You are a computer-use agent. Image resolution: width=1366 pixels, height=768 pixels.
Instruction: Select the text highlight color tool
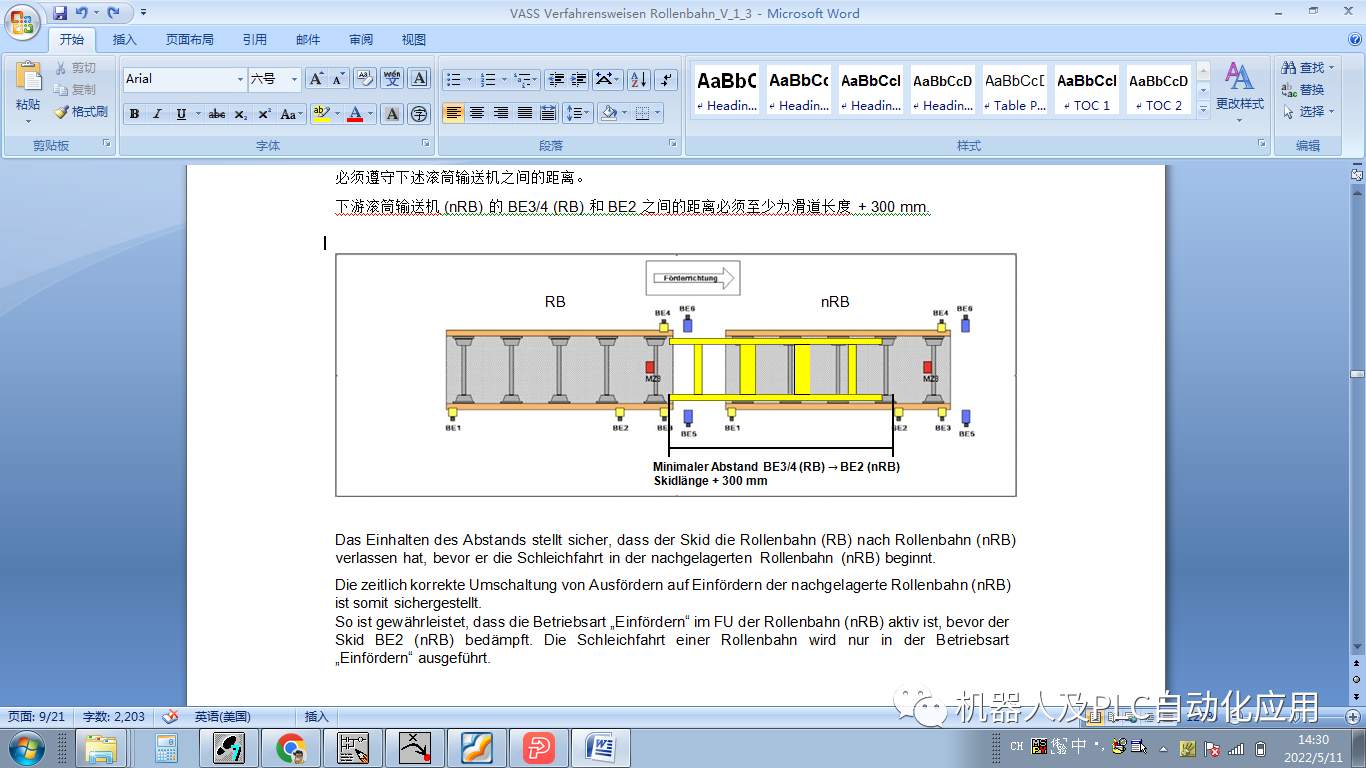click(x=320, y=112)
